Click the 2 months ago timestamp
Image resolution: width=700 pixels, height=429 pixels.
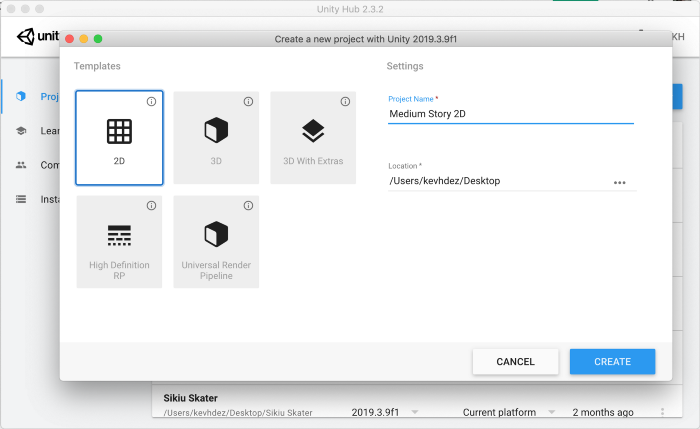[x=603, y=412]
